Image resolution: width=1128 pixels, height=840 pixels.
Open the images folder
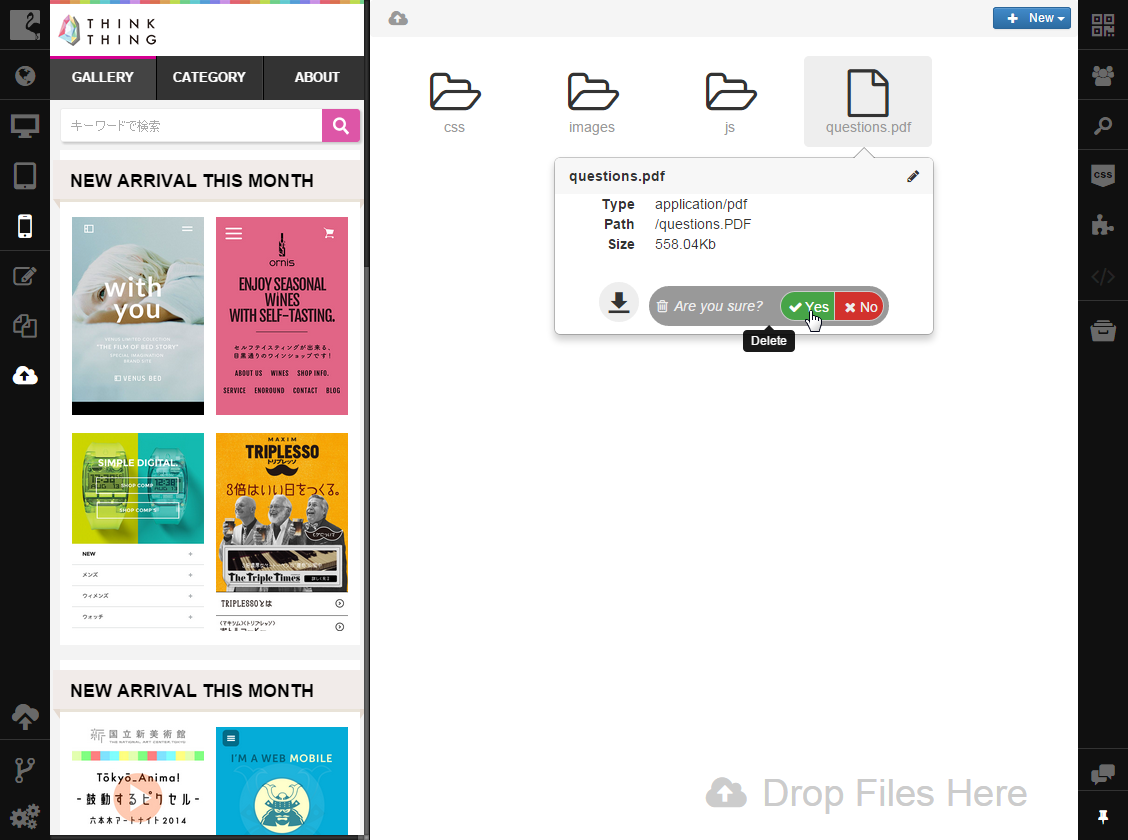pyautogui.click(x=592, y=102)
